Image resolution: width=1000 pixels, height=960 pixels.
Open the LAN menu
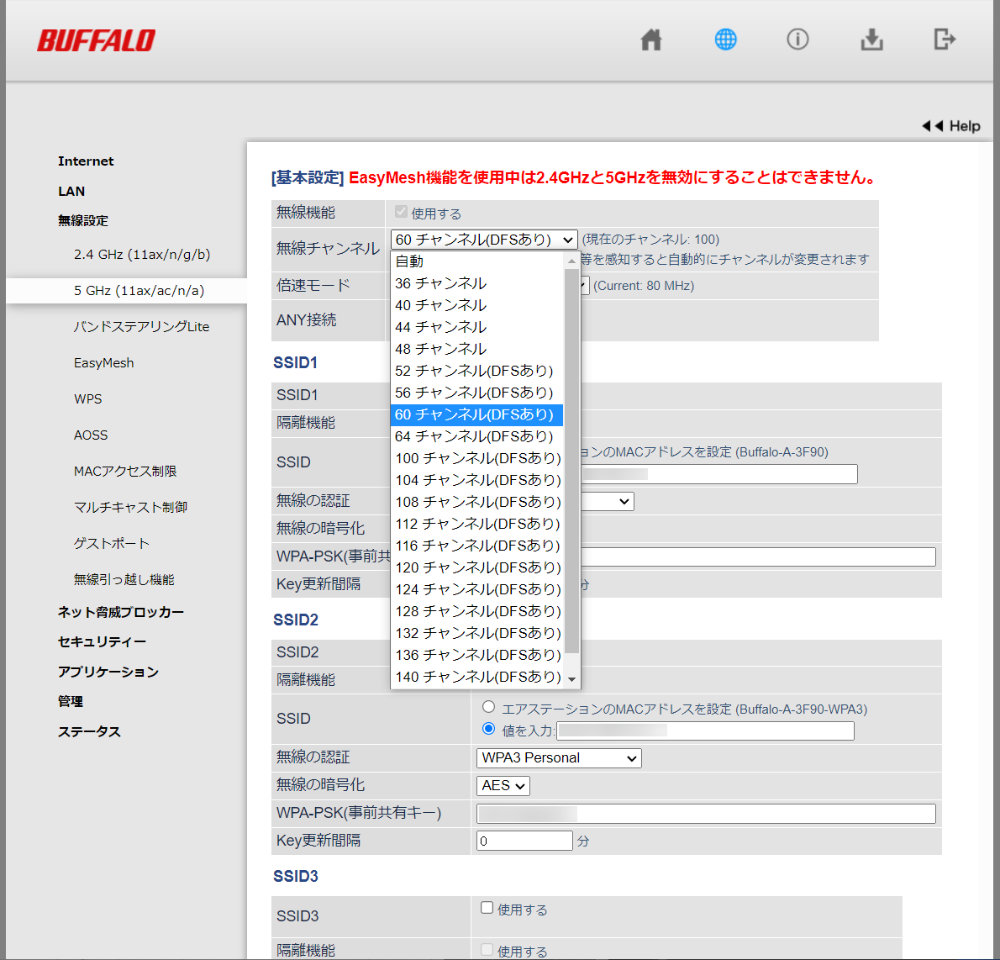pyautogui.click(x=71, y=191)
